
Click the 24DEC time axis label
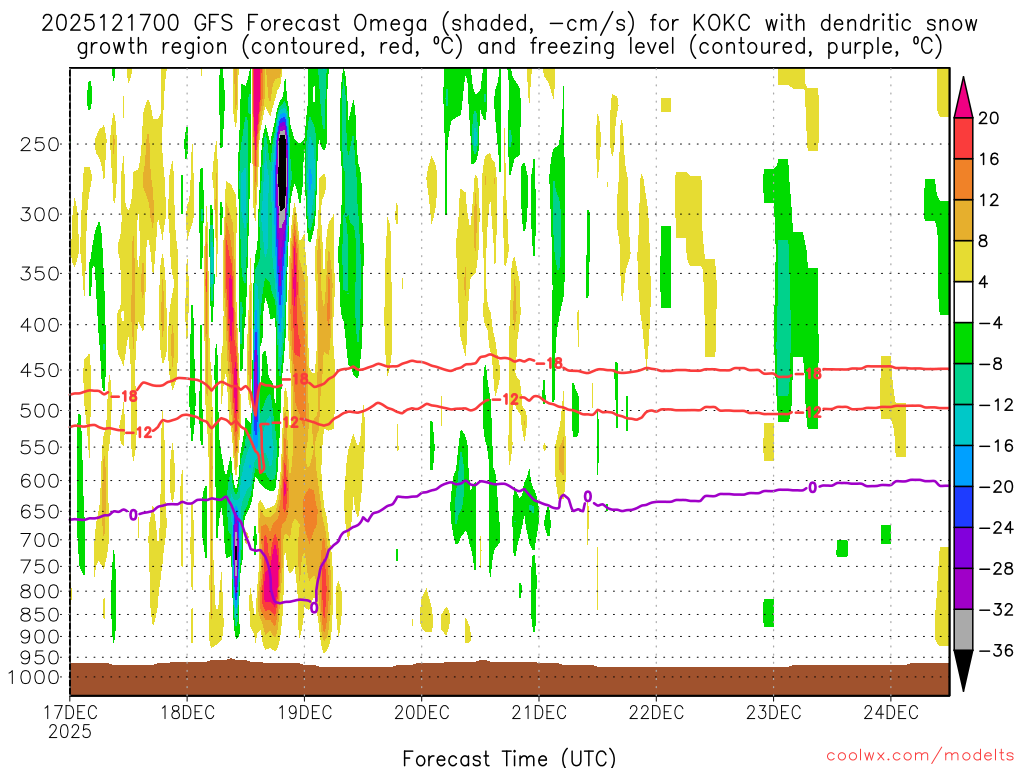pyautogui.click(x=891, y=712)
